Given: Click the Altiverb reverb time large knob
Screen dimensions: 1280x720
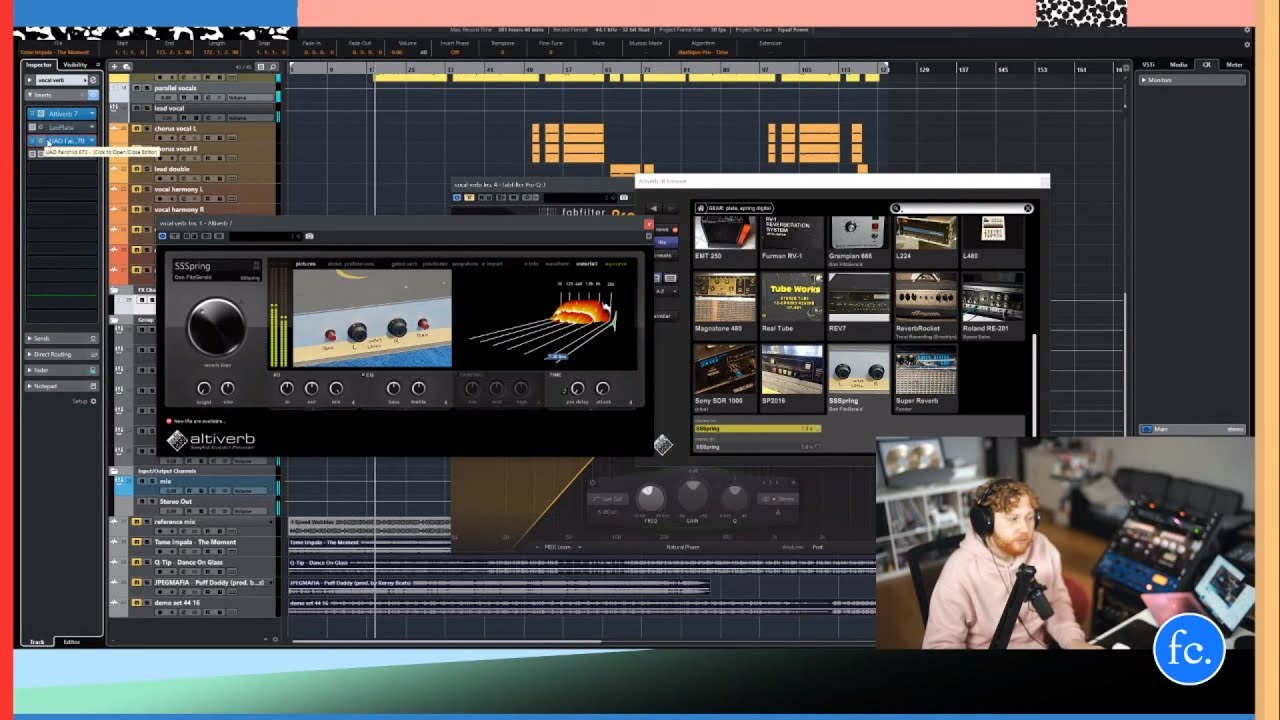Looking at the screenshot, I should 216,327.
